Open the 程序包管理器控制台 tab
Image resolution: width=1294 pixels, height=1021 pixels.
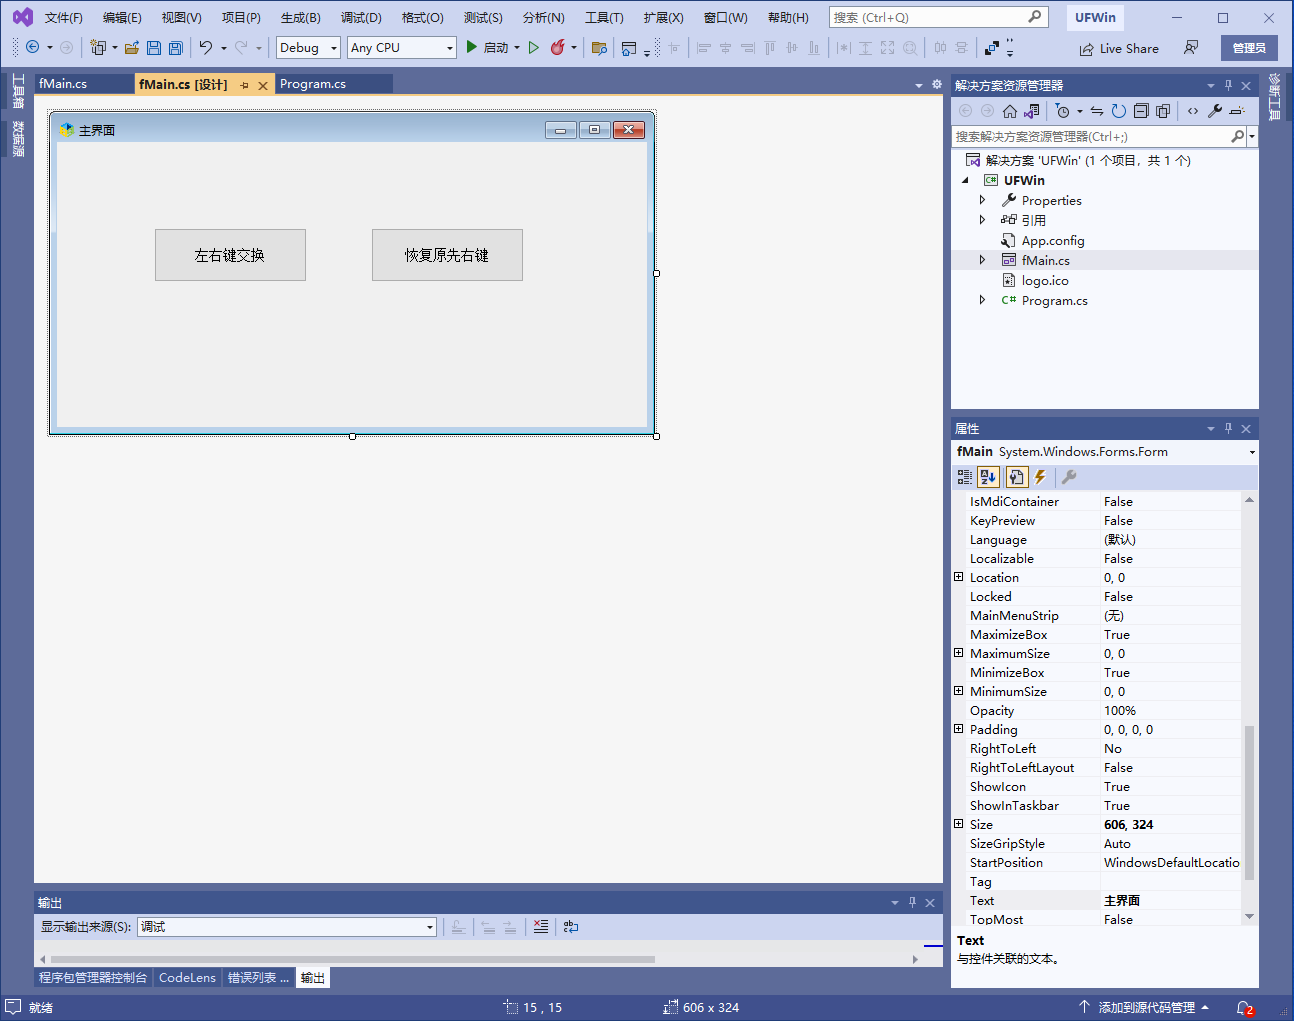click(93, 978)
